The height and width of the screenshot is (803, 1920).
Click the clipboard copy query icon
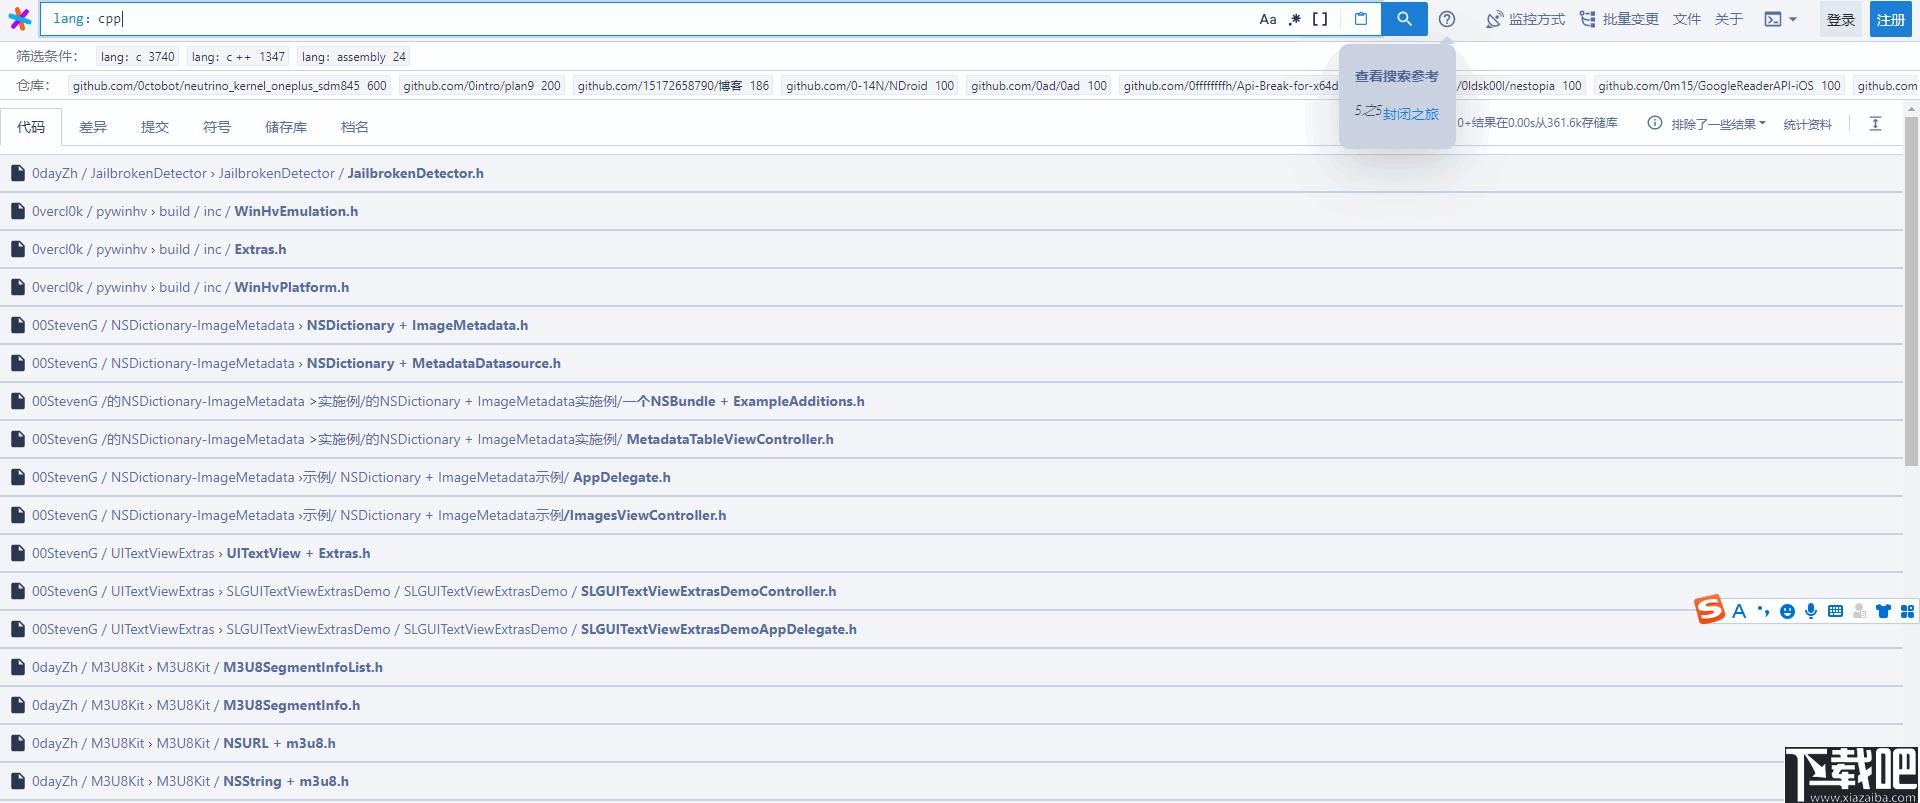click(x=1360, y=19)
